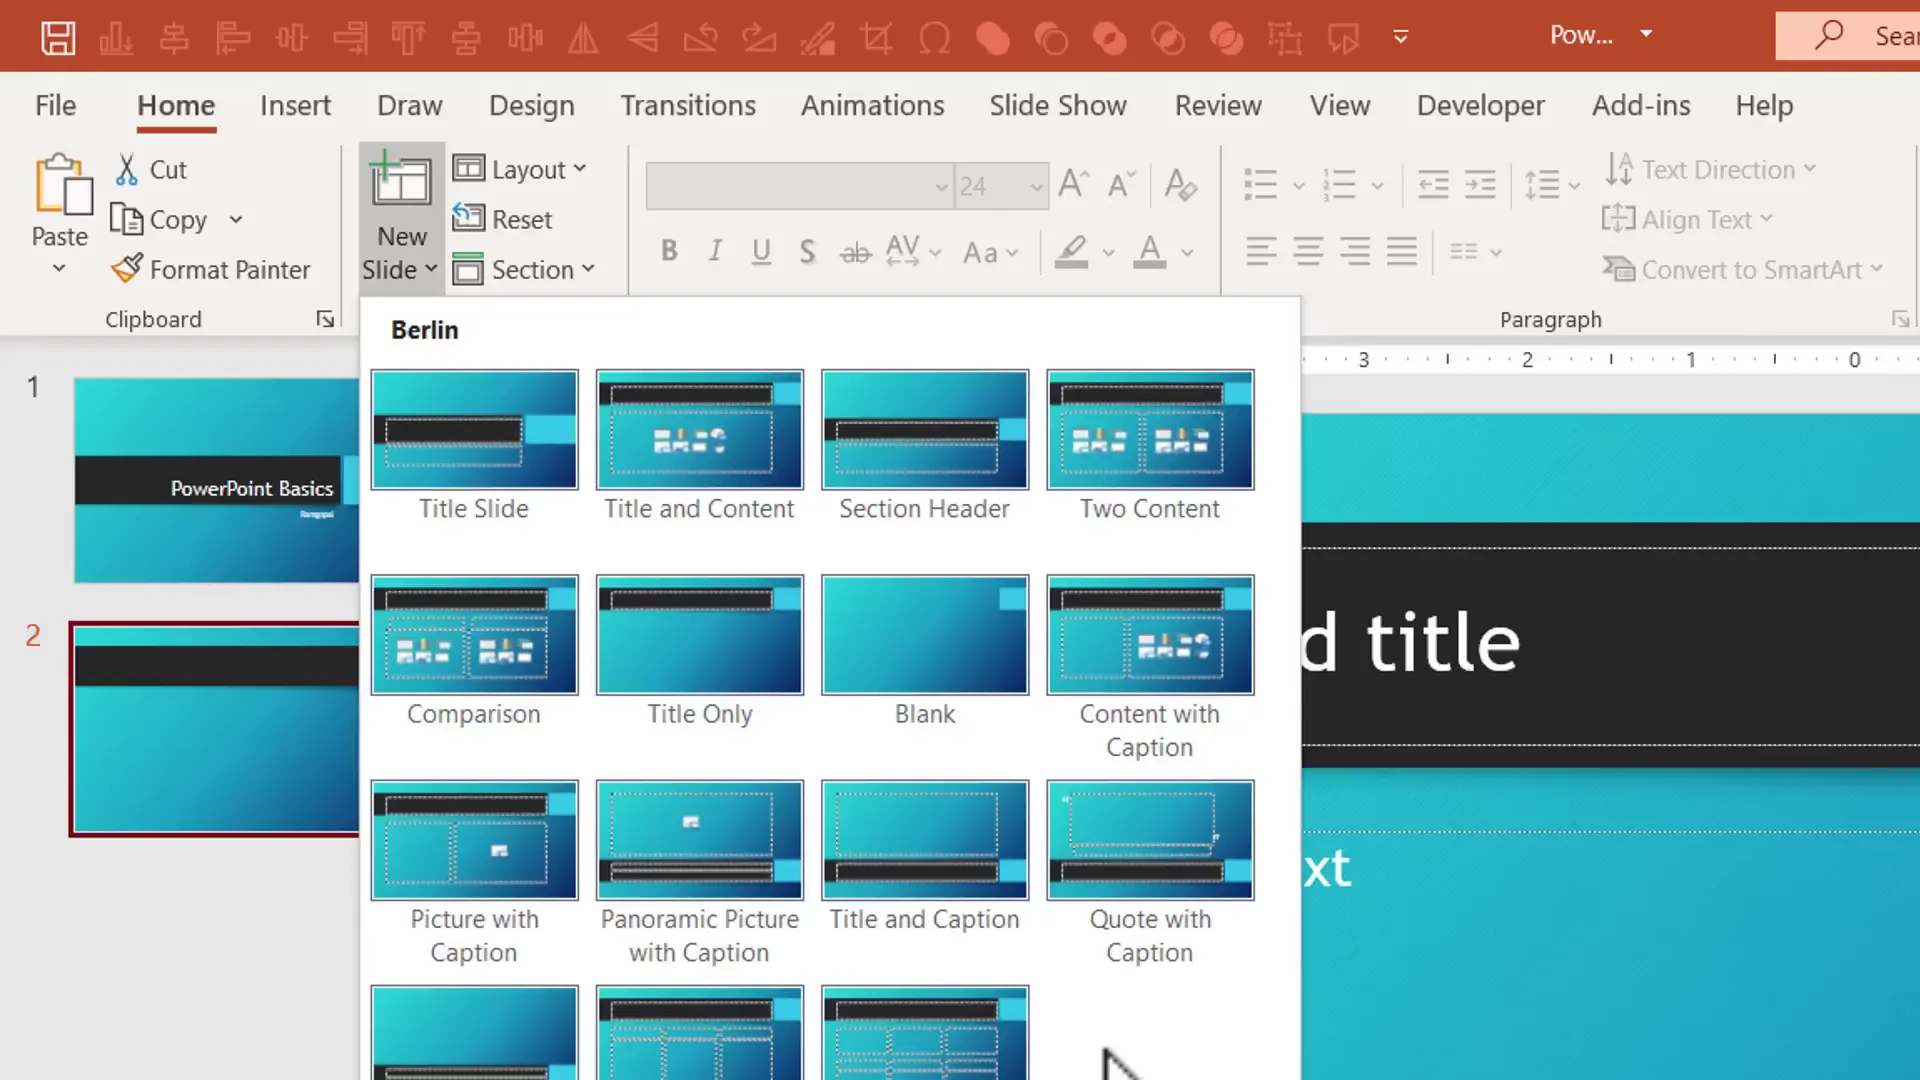
Task: Apply the font color A swatch
Action: pyautogui.click(x=1150, y=252)
